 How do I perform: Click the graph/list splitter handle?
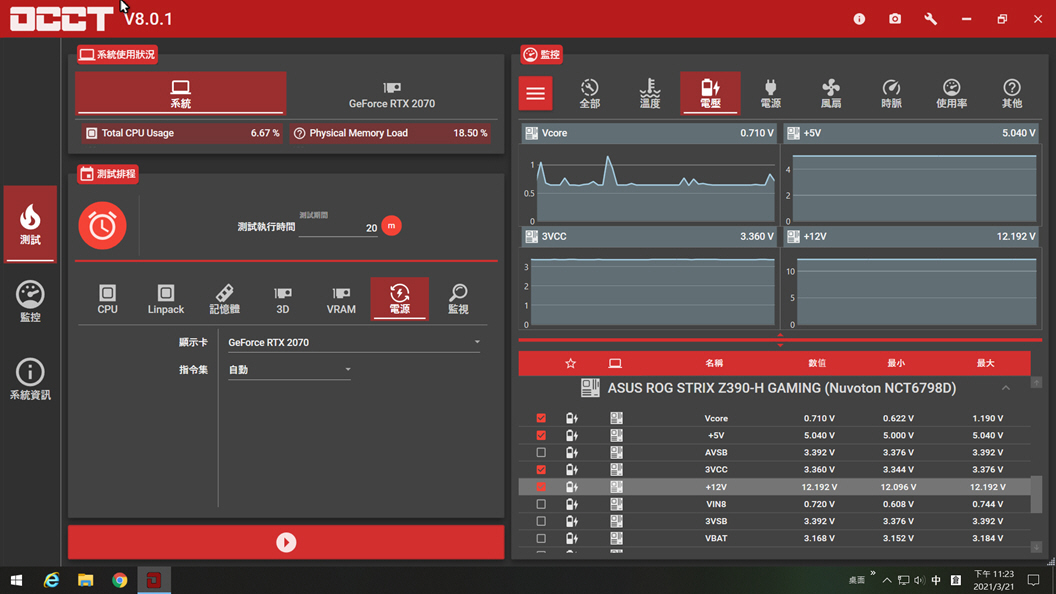point(780,339)
